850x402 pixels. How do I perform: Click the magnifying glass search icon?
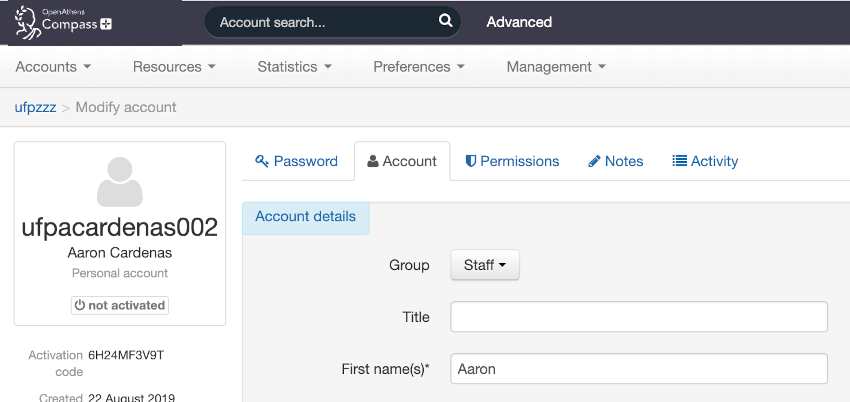(x=445, y=21)
